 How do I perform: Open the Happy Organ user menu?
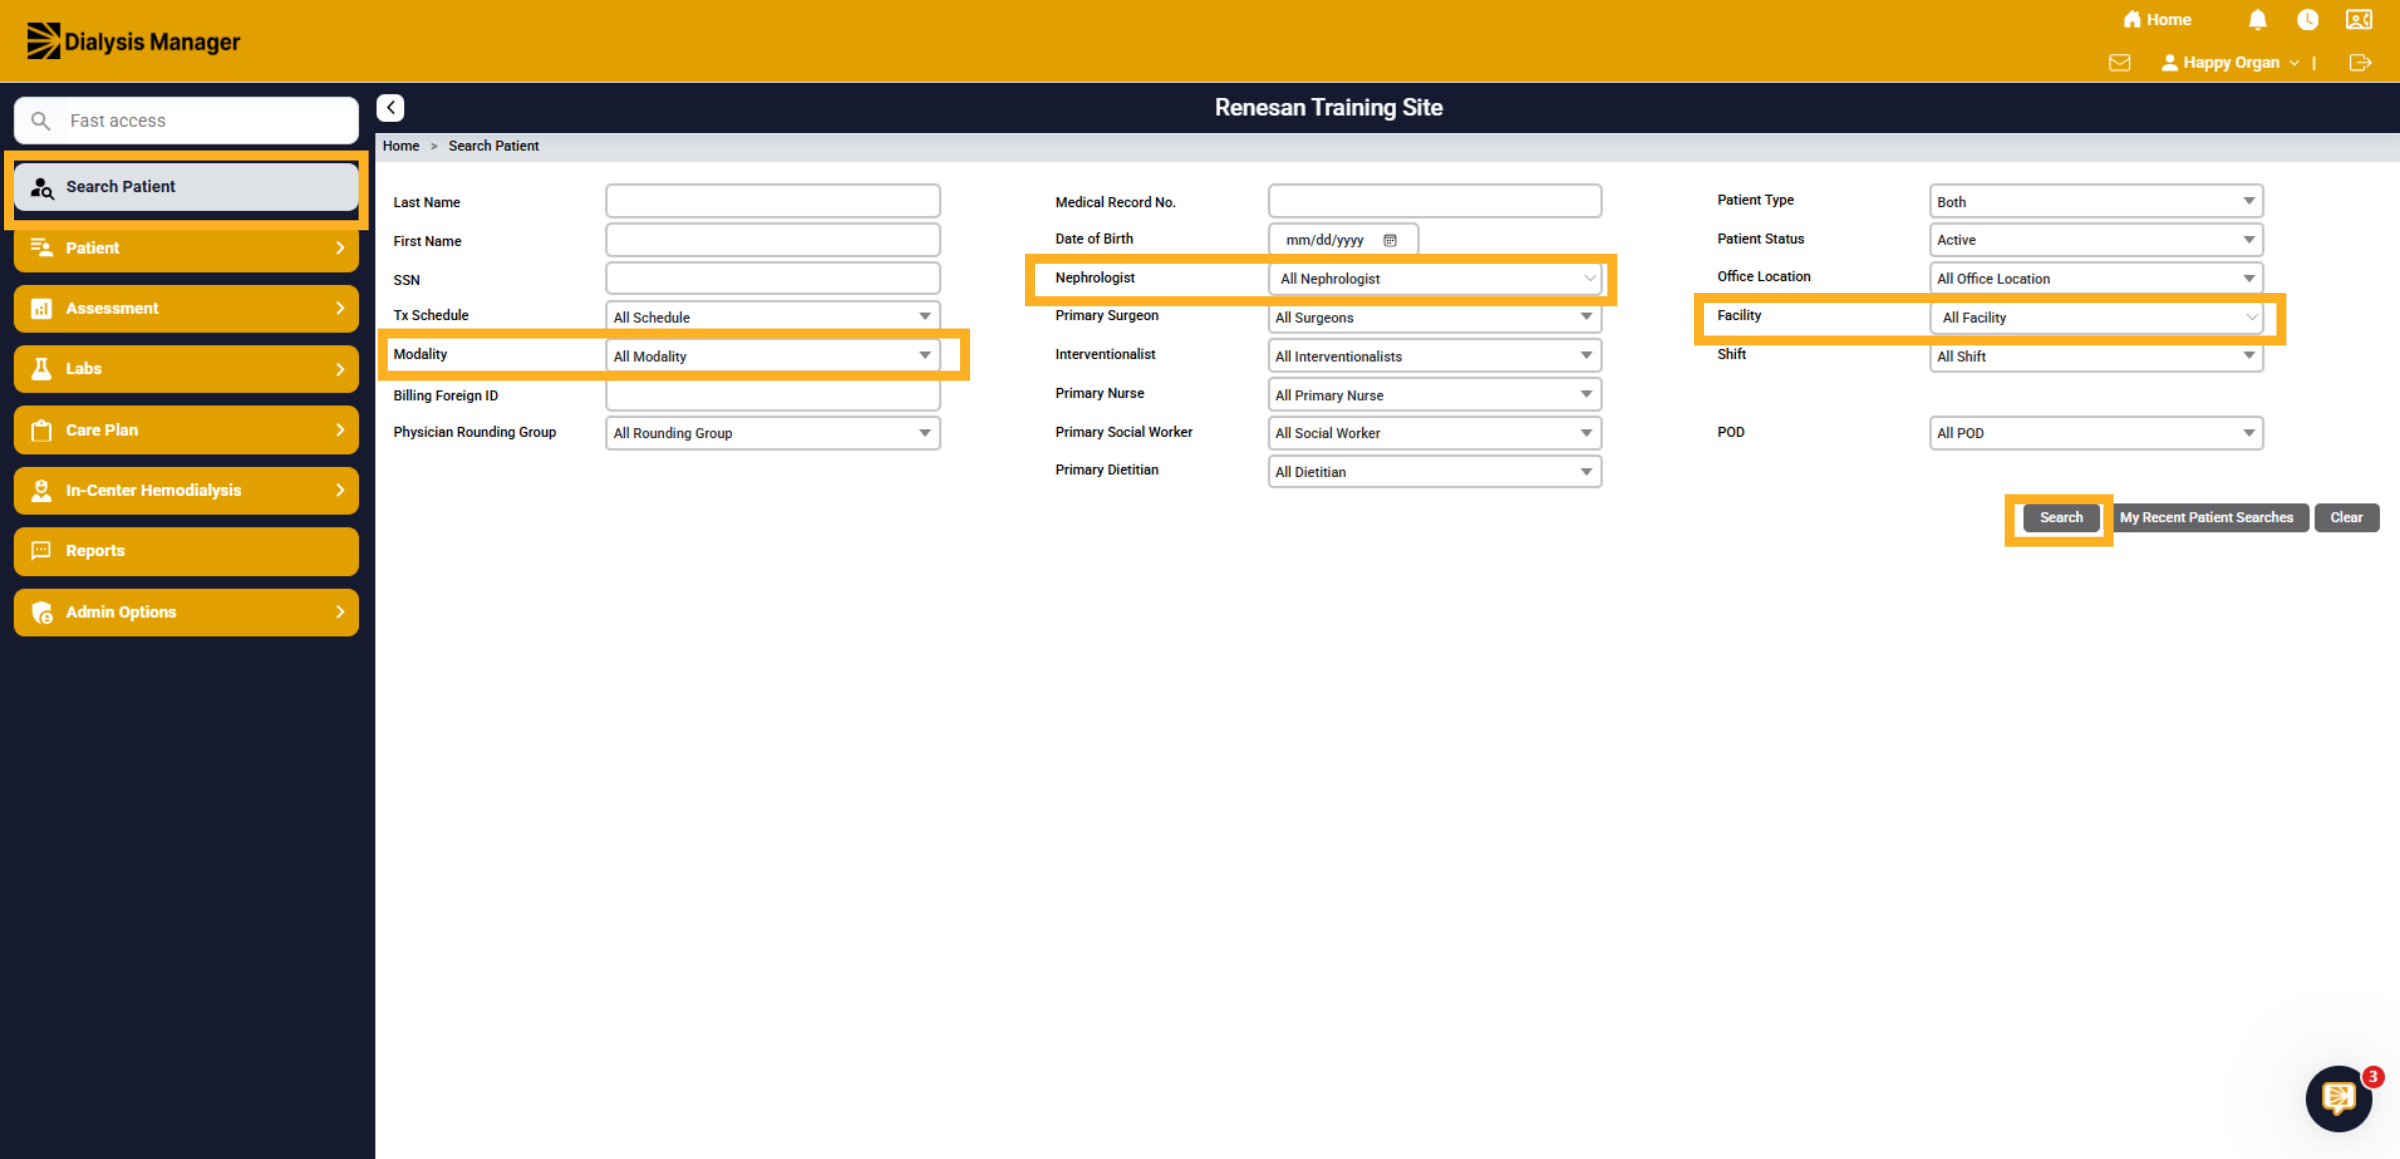2230,63
